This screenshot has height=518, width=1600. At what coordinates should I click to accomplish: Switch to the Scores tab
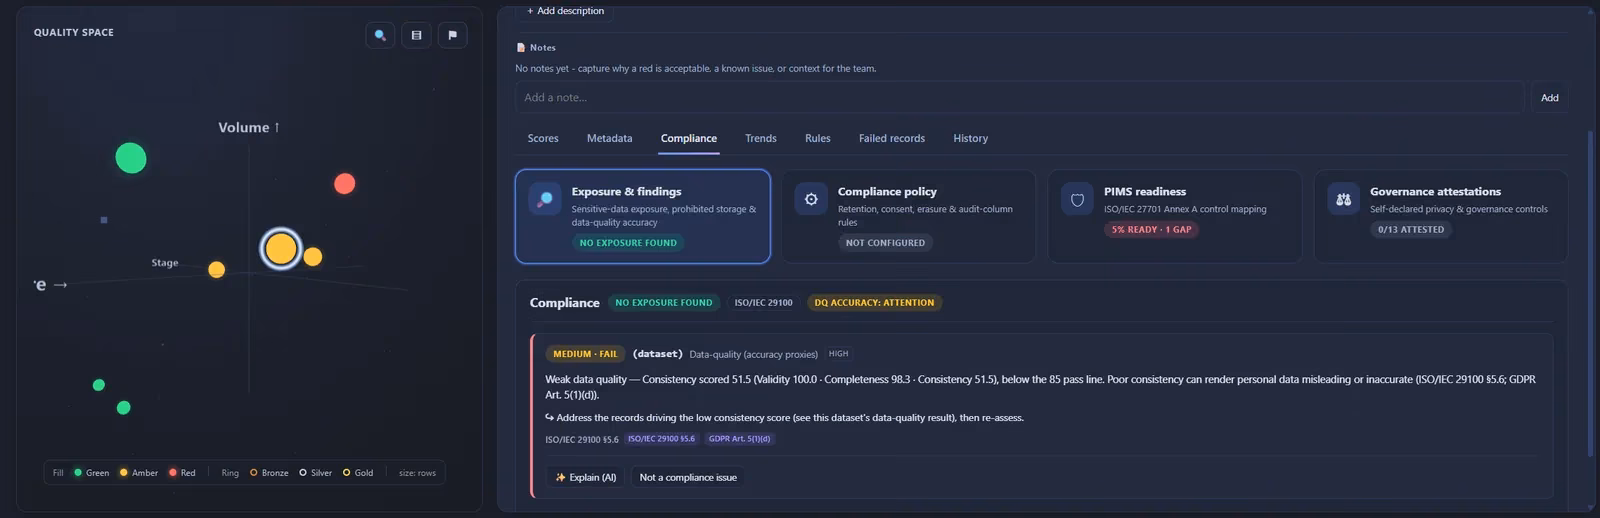(x=543, y=138)
